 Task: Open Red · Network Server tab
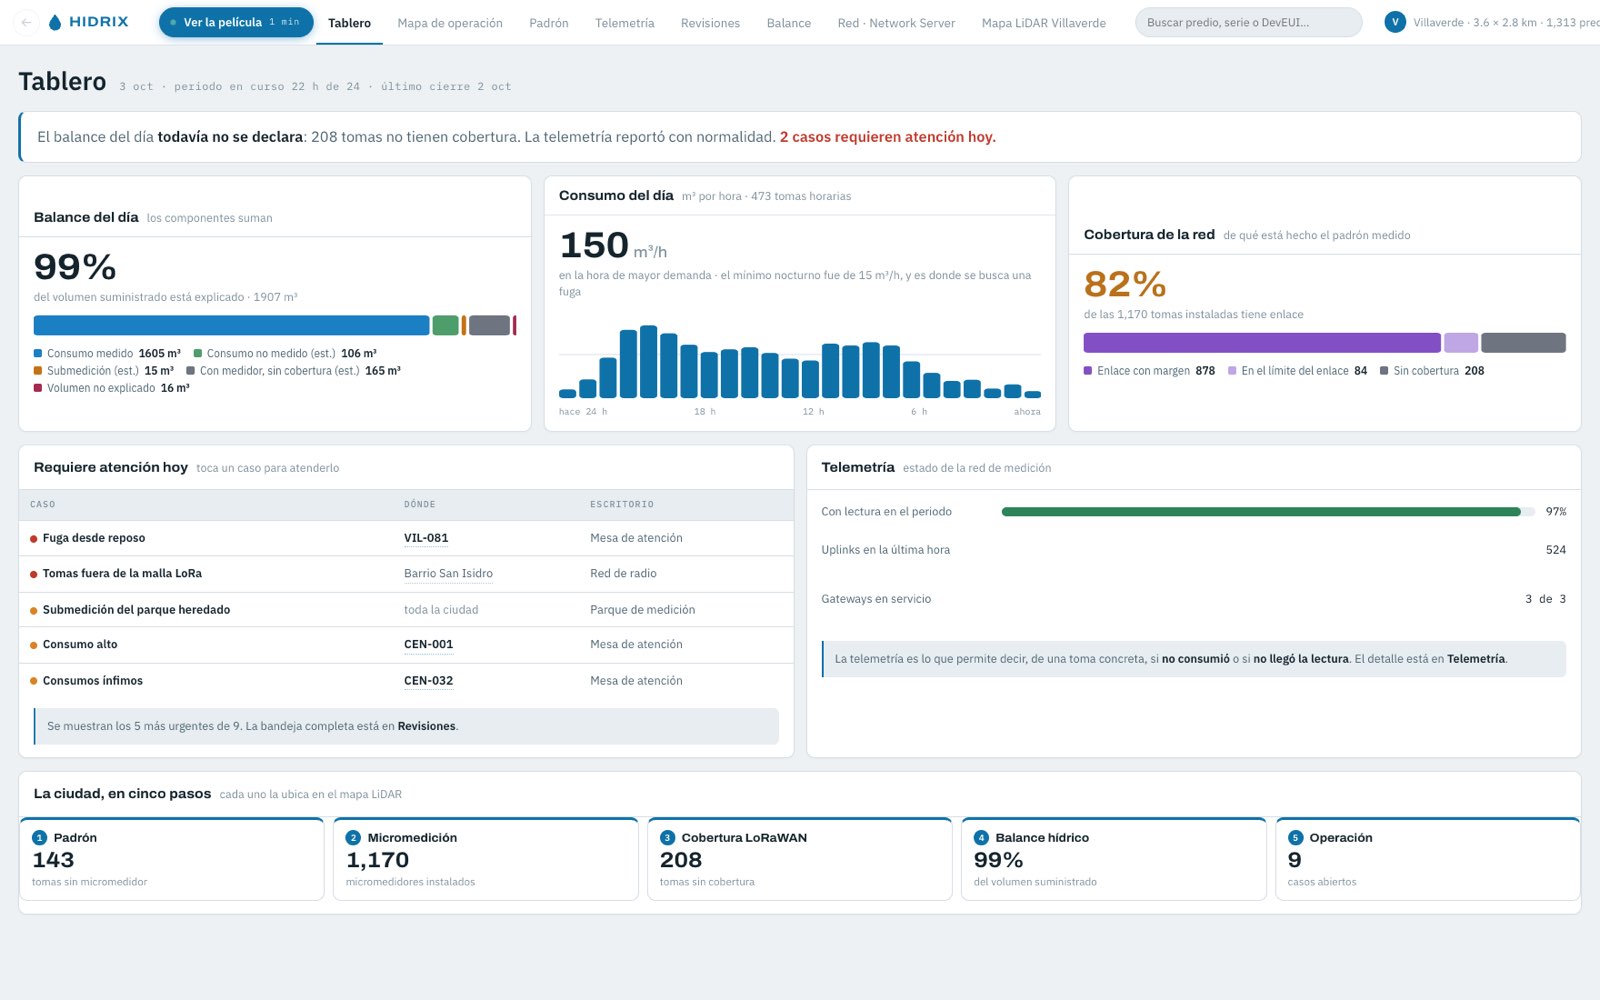pyautogui.click(x=896, y=23)
